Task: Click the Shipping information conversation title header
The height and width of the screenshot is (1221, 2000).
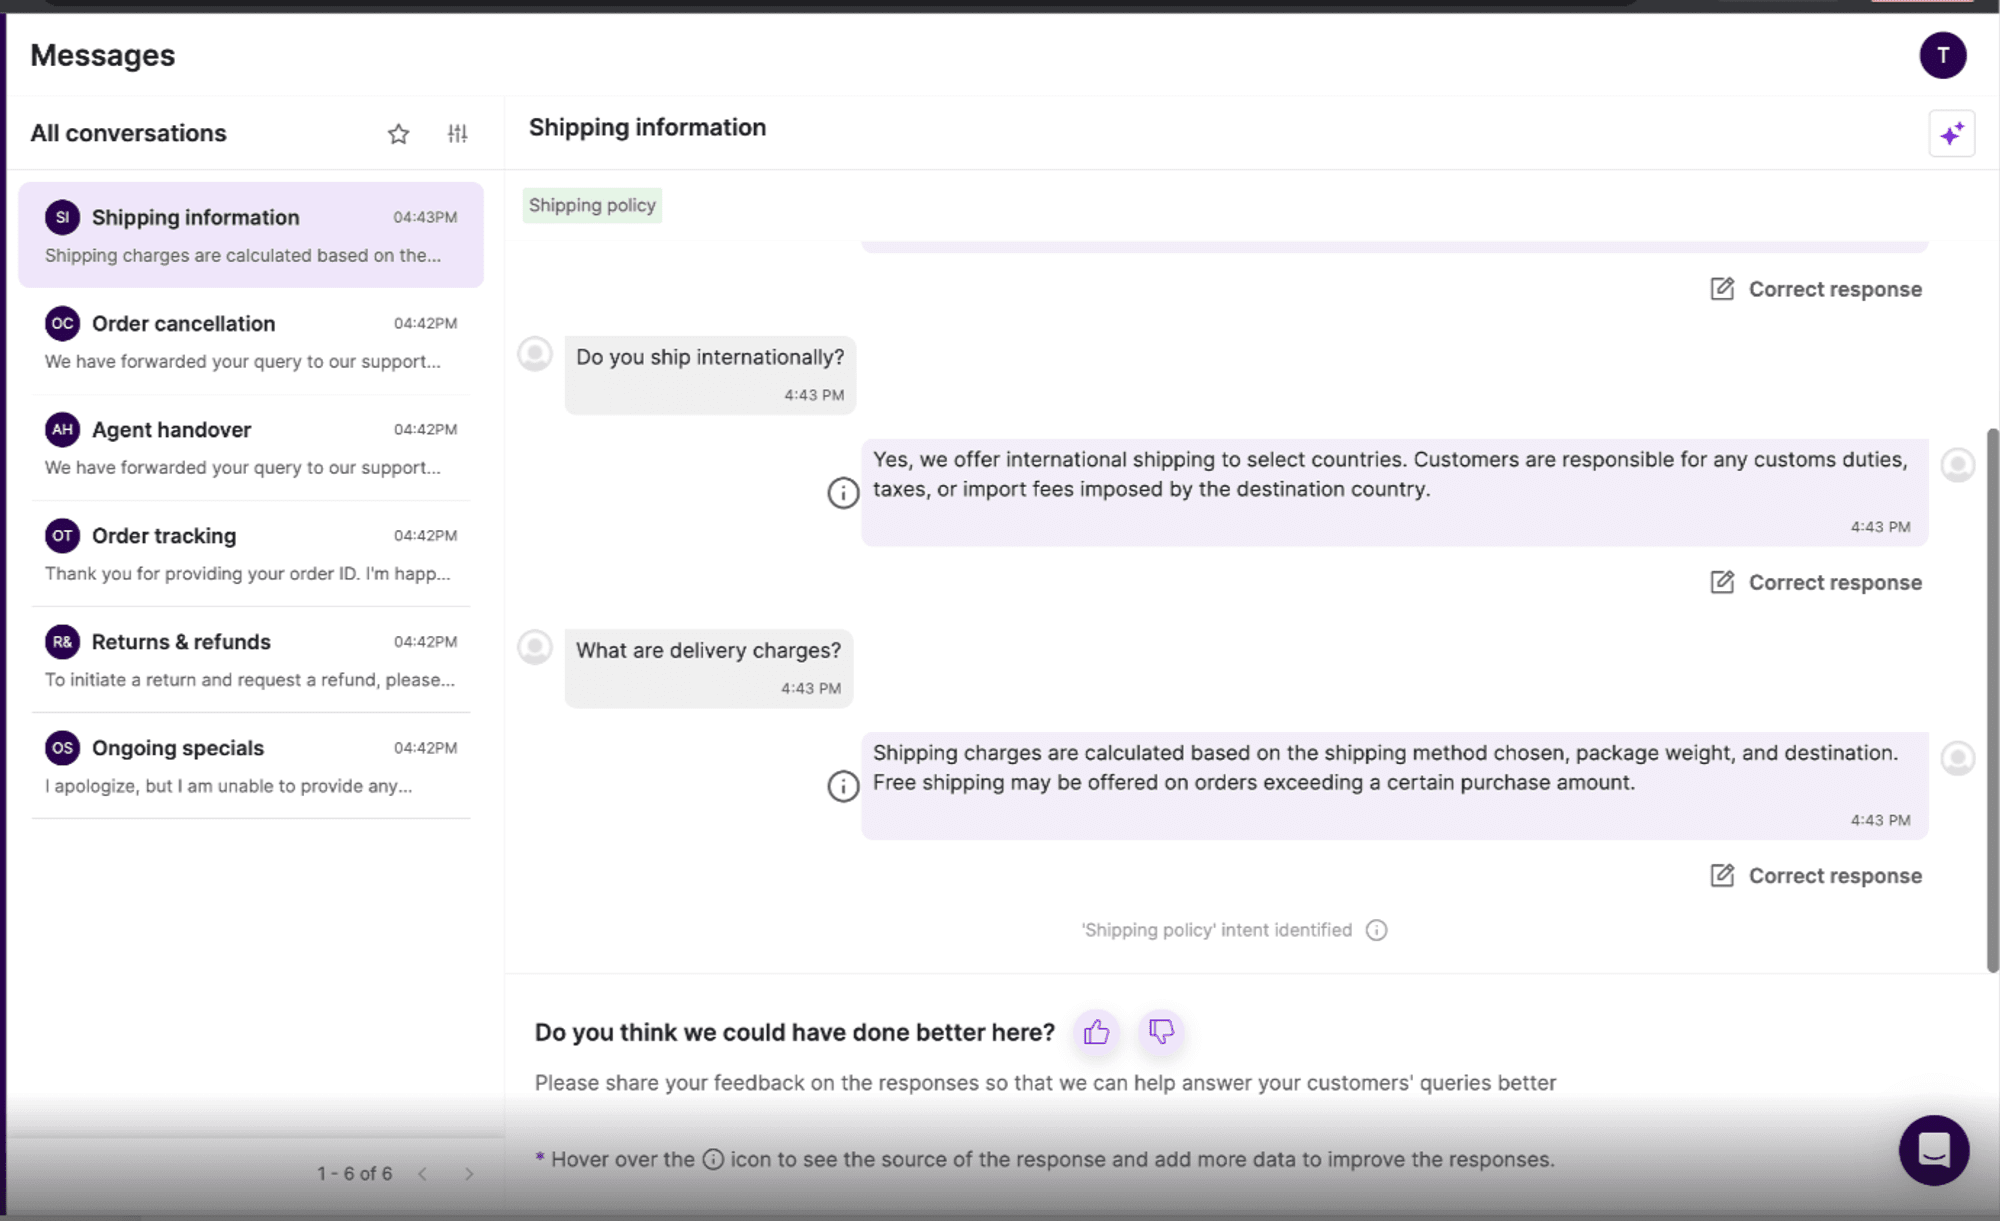Action: (647, 127)
